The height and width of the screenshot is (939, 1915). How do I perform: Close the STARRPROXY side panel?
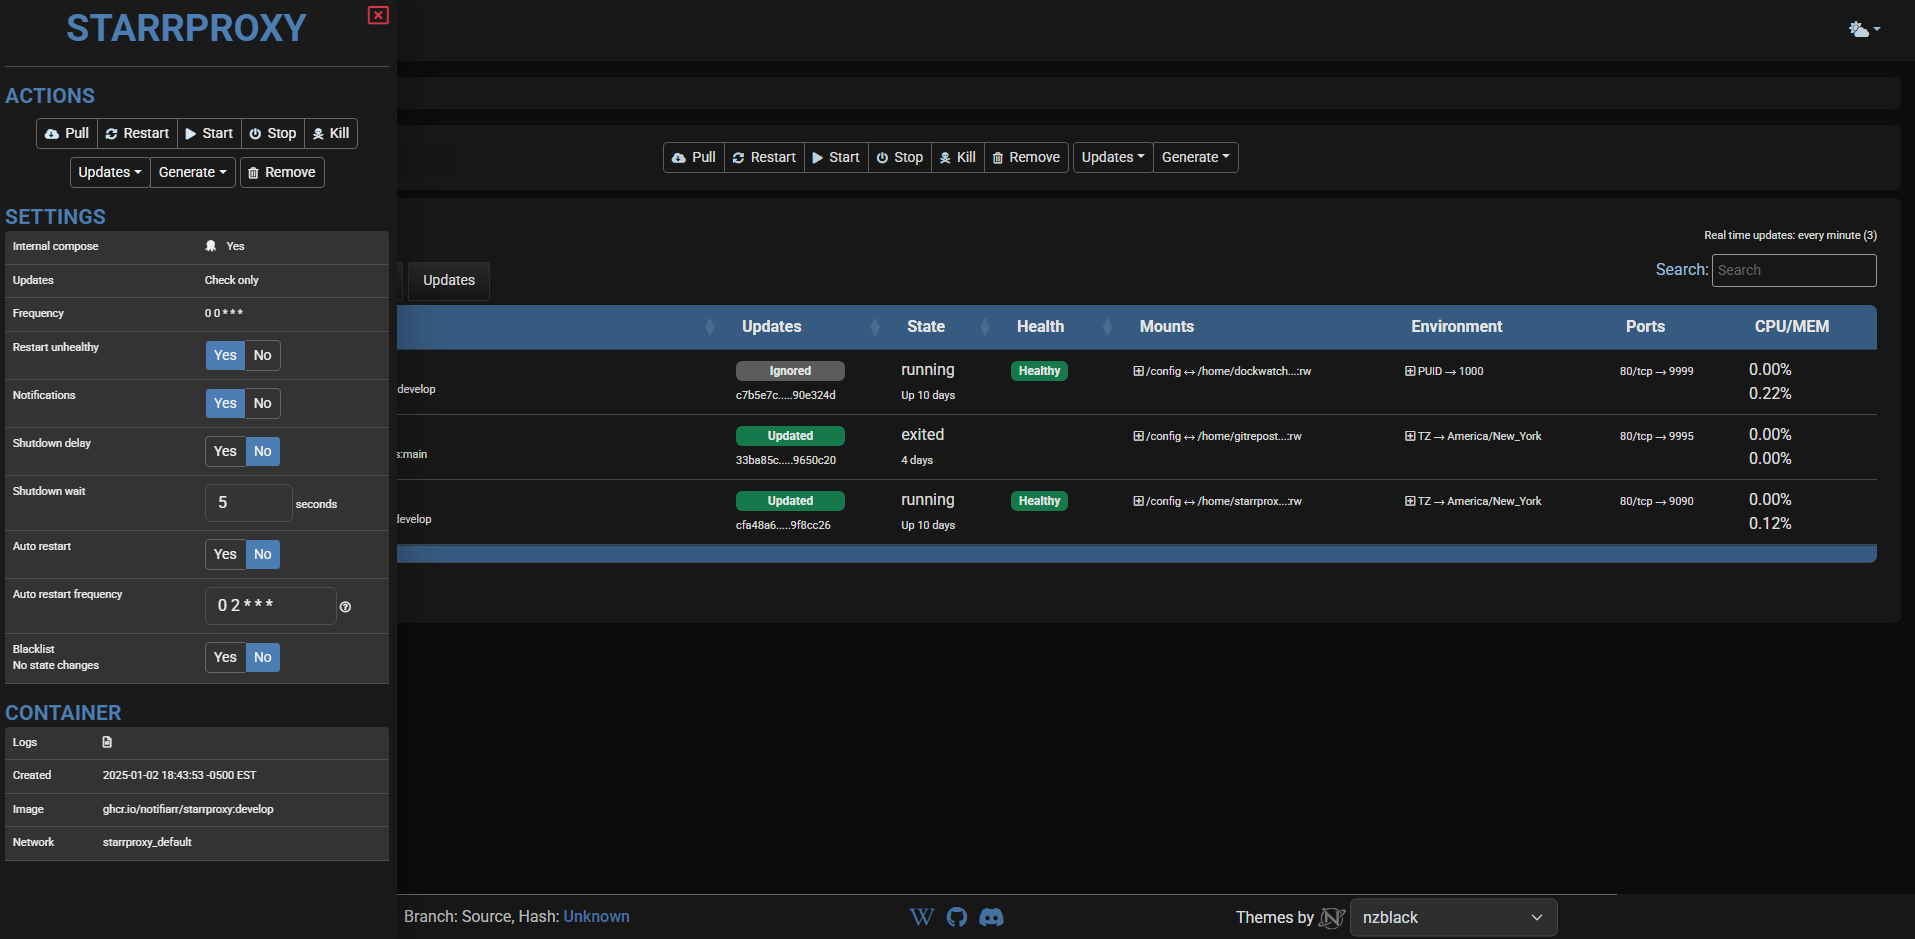378,15
